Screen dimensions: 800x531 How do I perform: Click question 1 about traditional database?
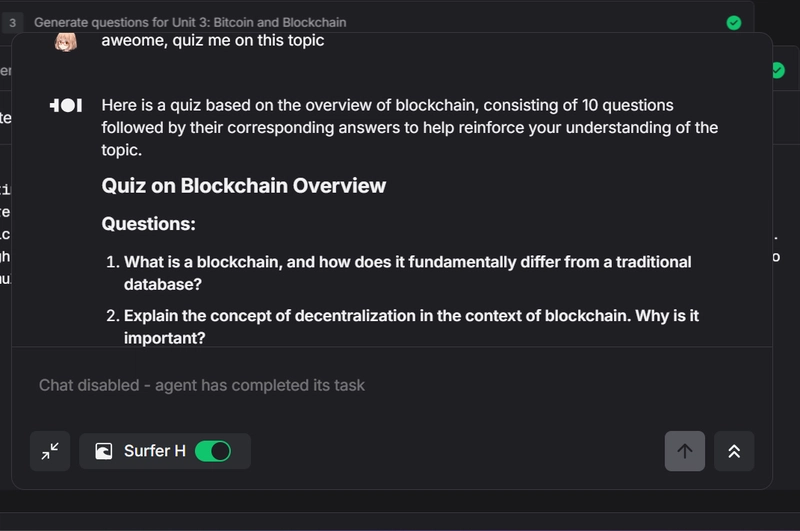click(408, 273)
